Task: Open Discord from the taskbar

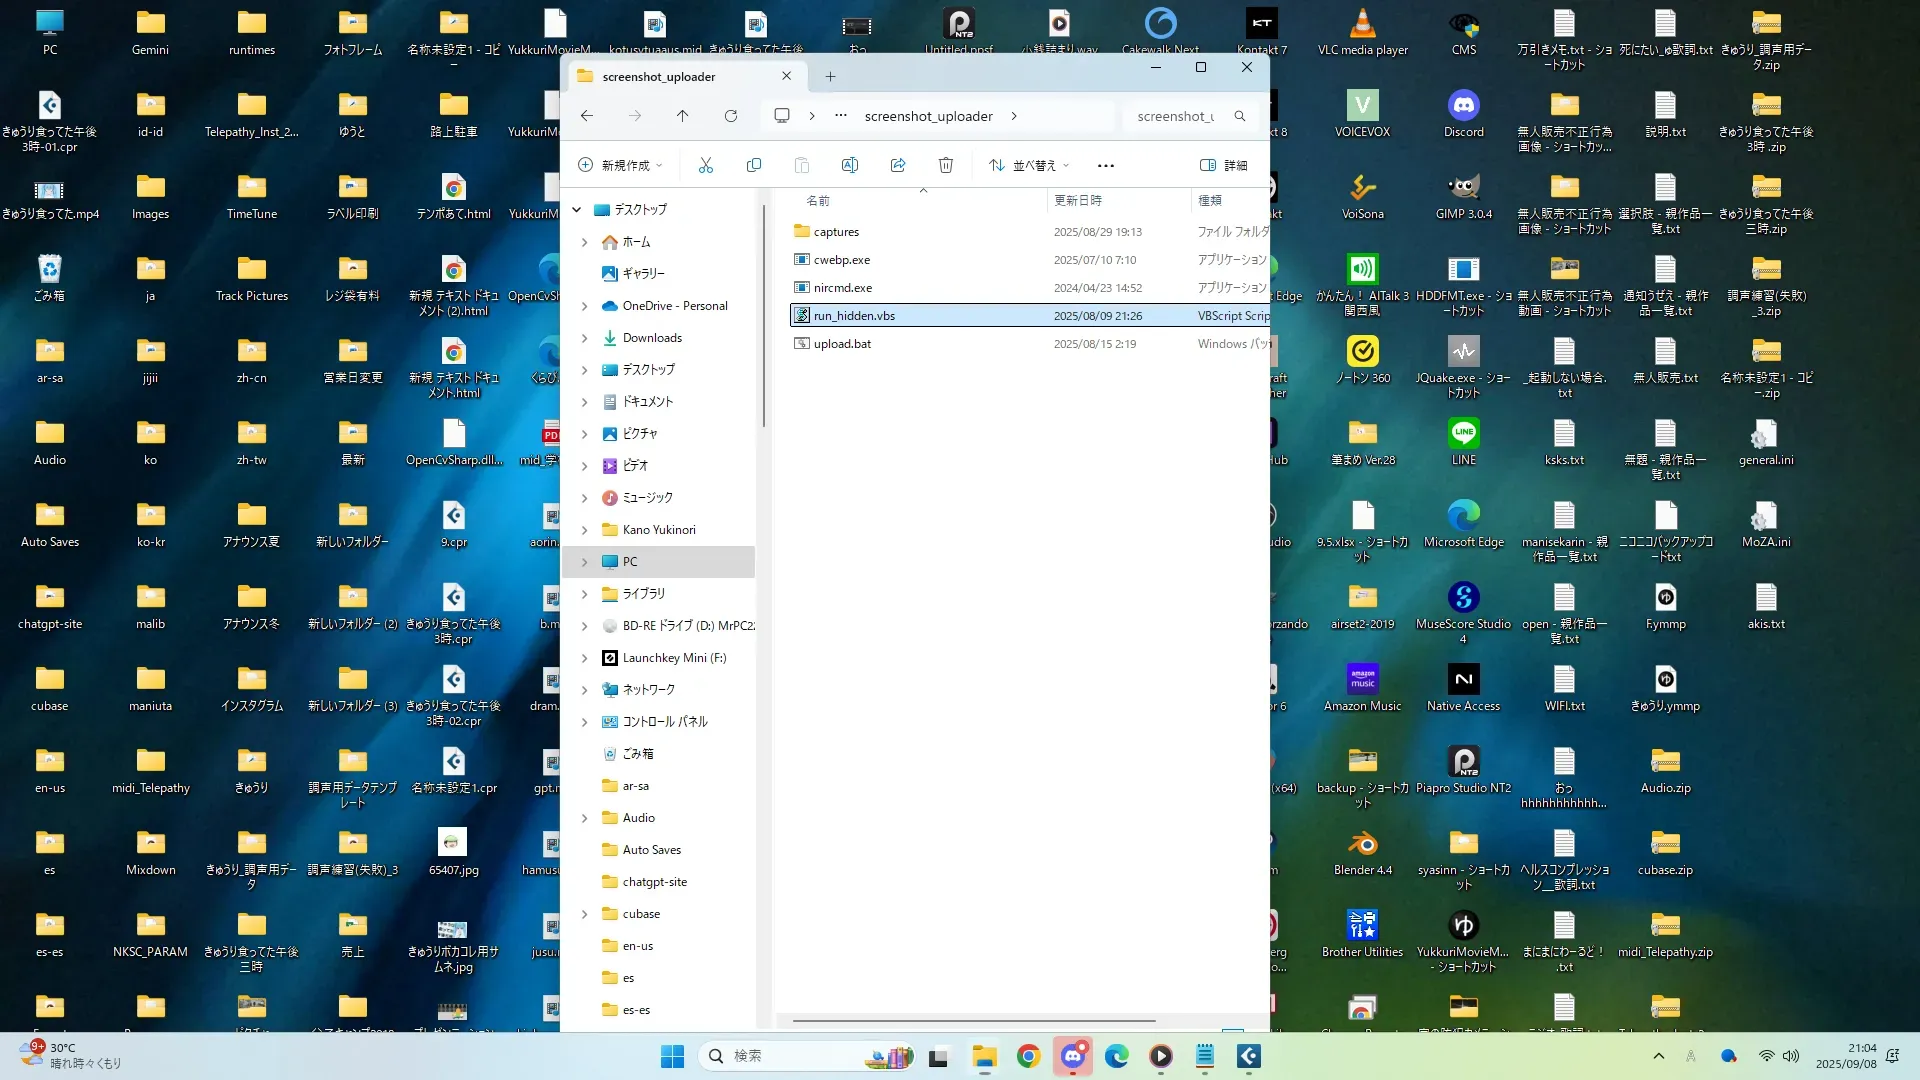Action: coord(1073,1056)
